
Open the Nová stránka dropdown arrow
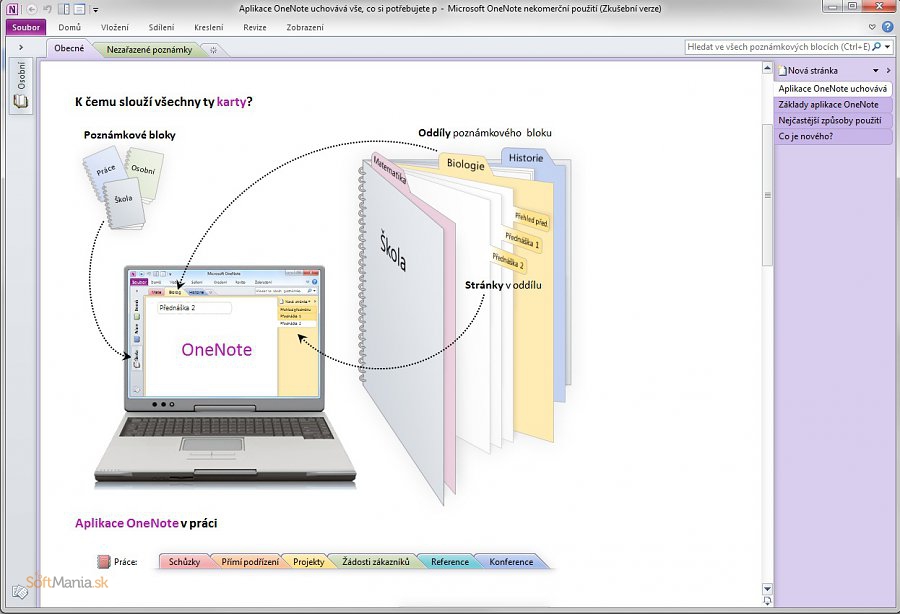[x=876, y=71]
